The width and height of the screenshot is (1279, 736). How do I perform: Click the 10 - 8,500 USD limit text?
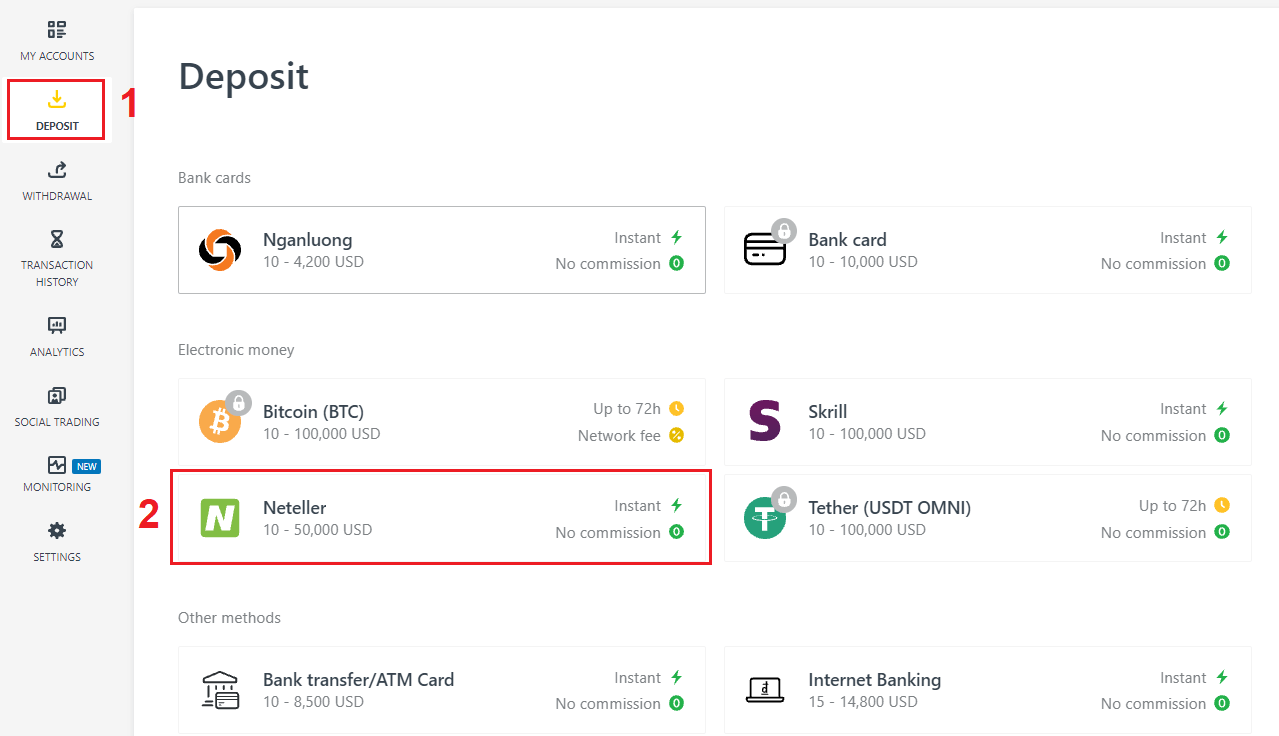click(313, 702)
